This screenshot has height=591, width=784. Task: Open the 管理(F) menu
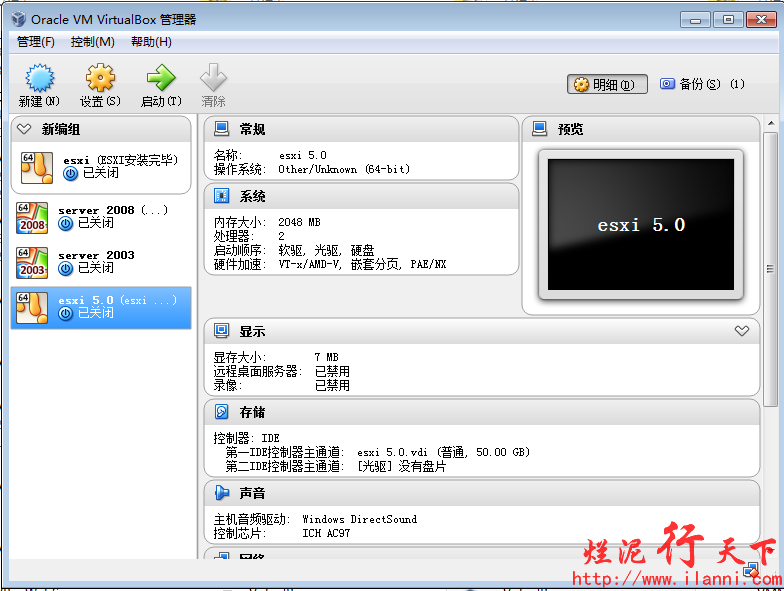(36, 42)
